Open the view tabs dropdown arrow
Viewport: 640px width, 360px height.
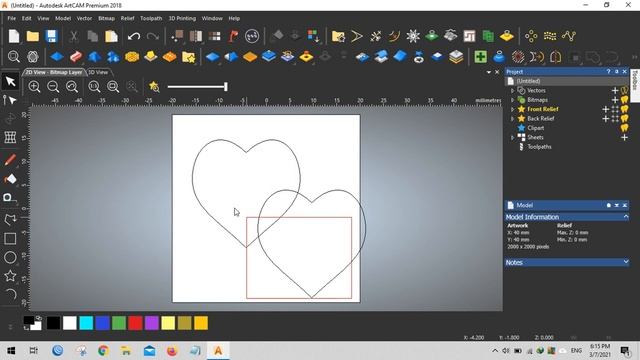pos(489,72)
